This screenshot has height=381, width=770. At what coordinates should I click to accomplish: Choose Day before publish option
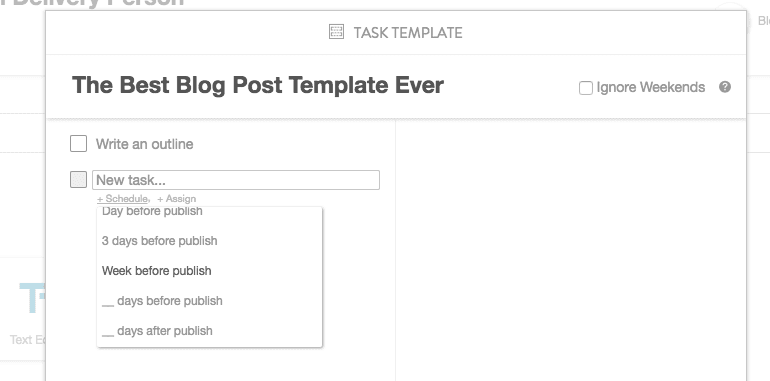[152, 211]
